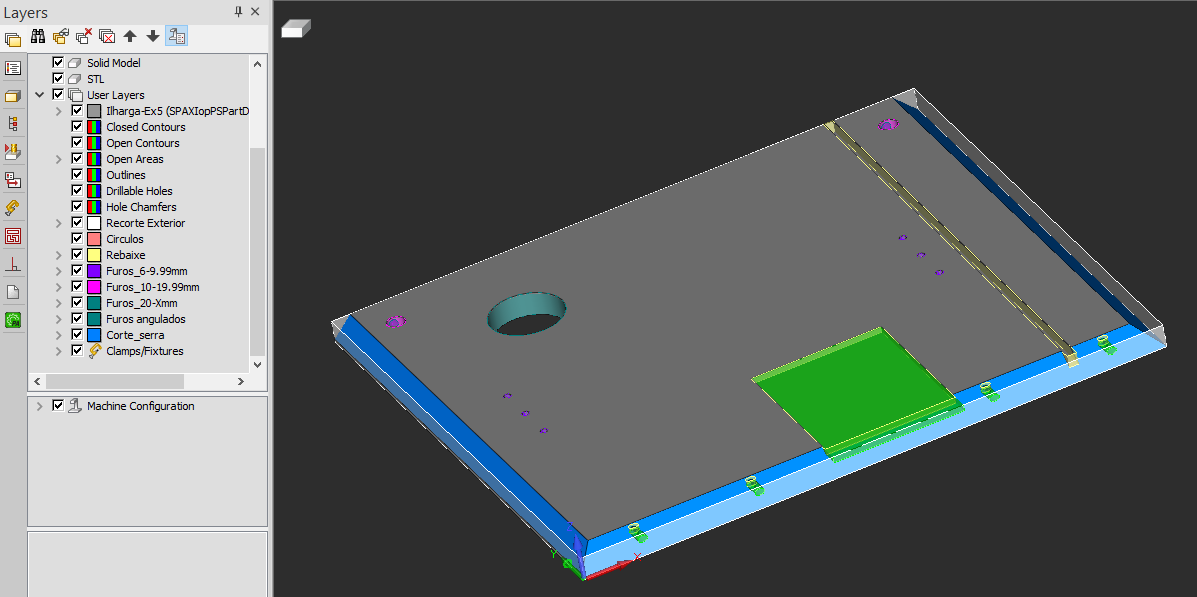
Task: Click the green P4 sidebar icon
Action: [x=13, y=320]
